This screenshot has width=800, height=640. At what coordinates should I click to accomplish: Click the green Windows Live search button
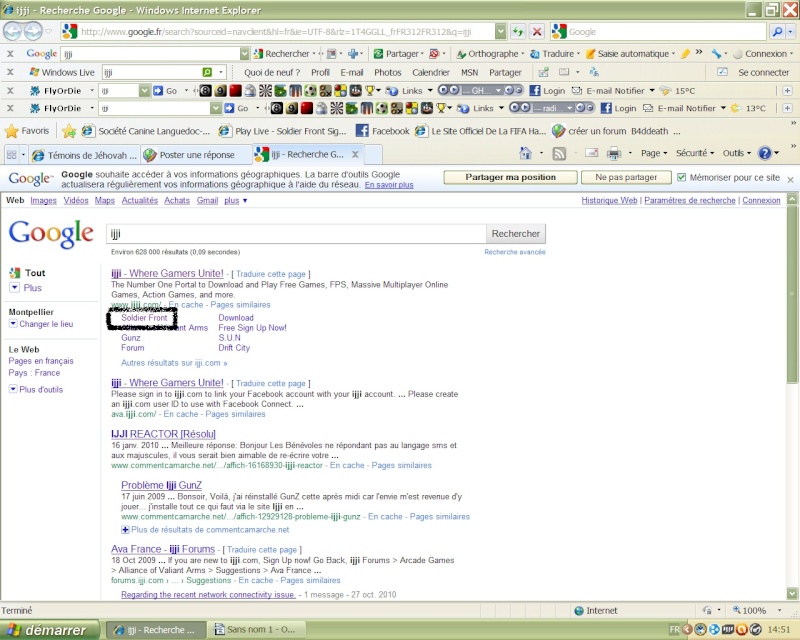click(x=207, y=72)
